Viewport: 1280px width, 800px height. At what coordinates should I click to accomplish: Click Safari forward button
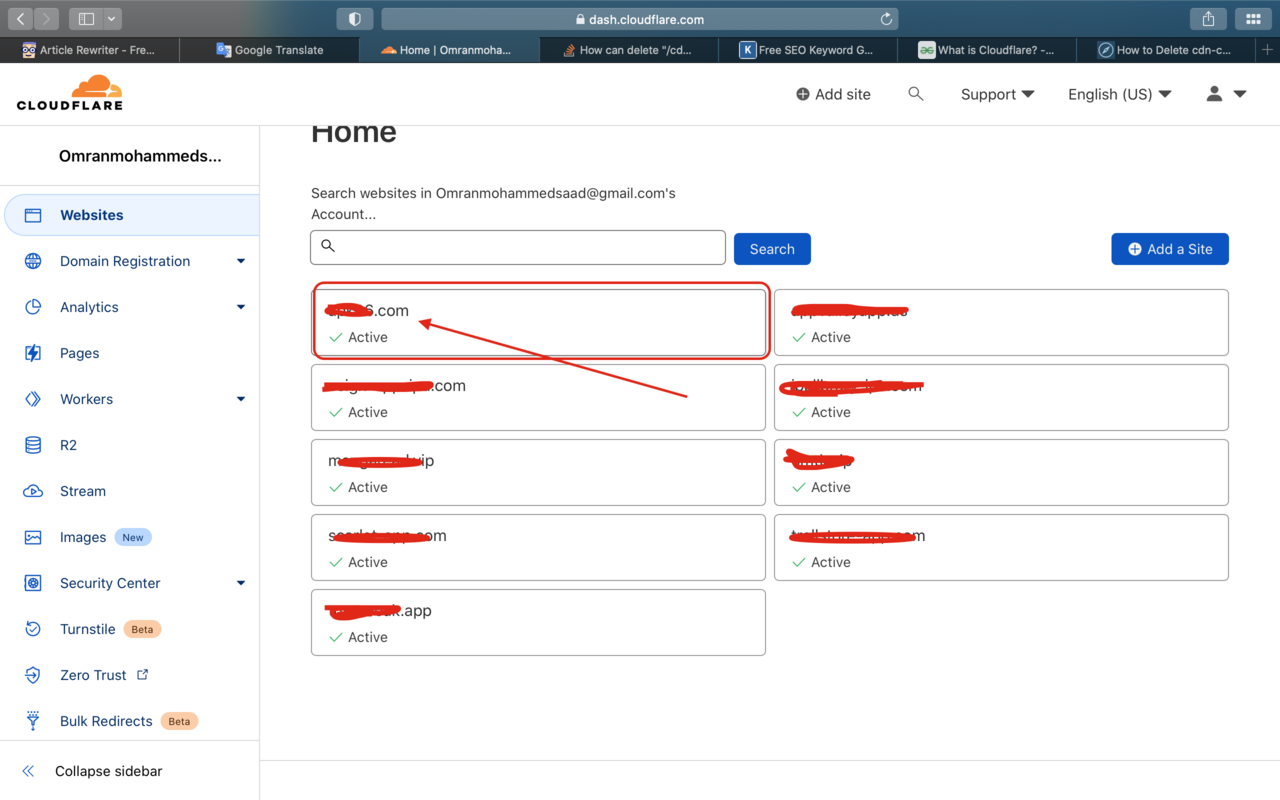(46, 18)
